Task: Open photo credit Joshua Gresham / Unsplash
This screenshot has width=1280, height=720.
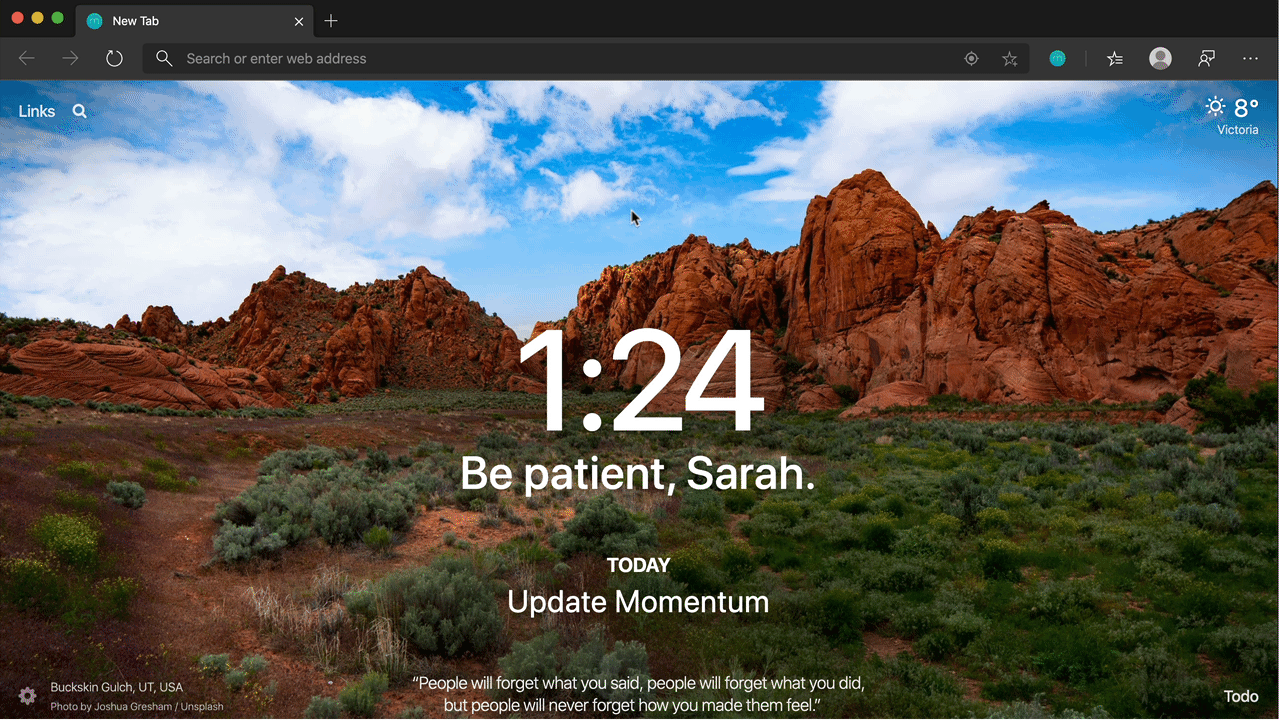Action: tap(137, 706)
